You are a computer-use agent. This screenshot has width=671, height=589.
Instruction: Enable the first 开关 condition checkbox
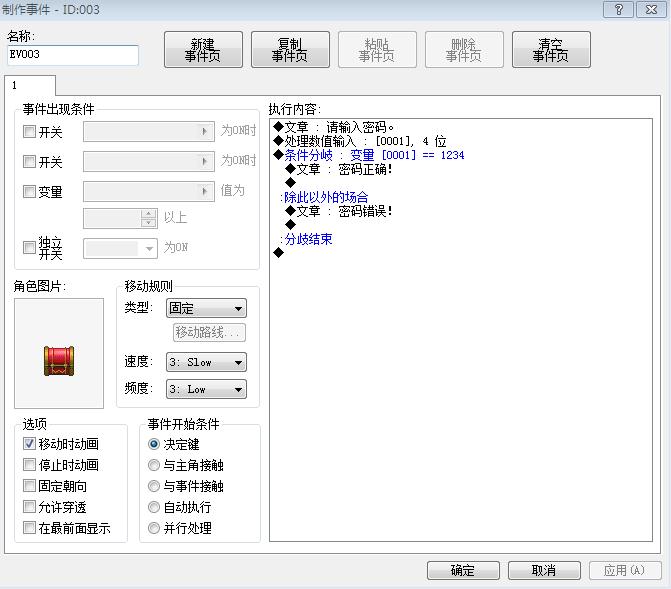(29, 131)
